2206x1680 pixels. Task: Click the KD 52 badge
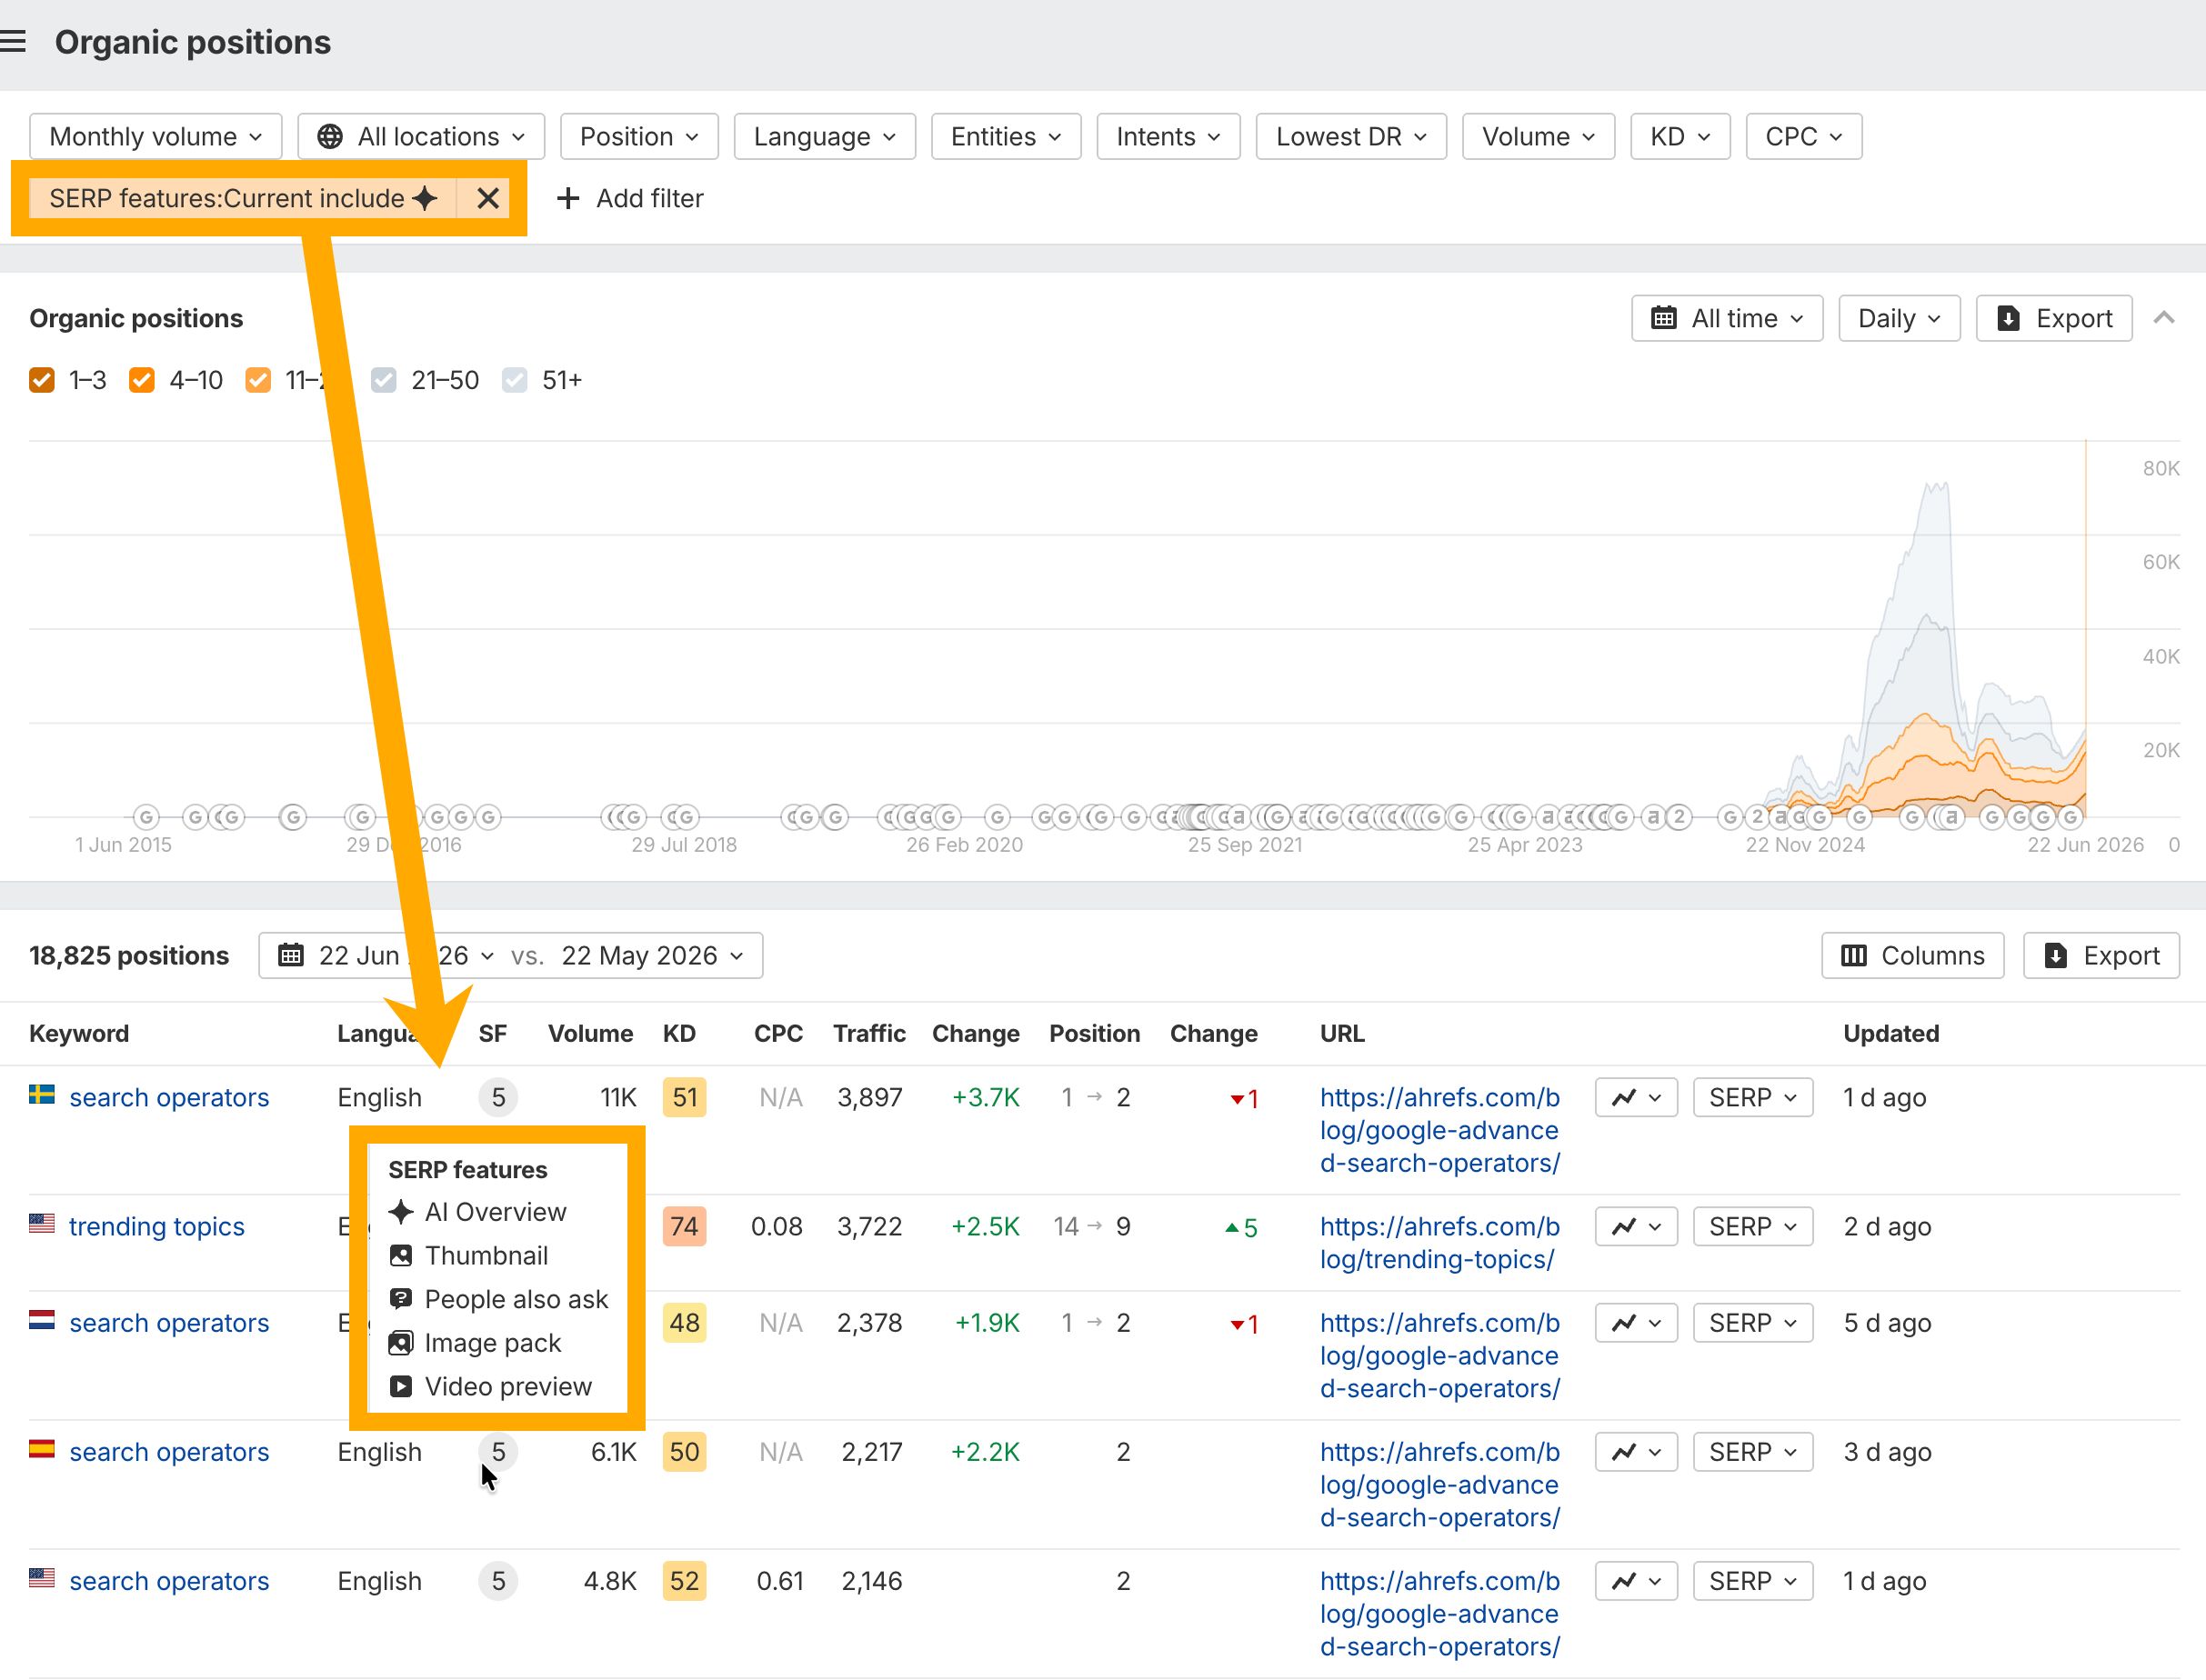click(x=684, y=1581)
